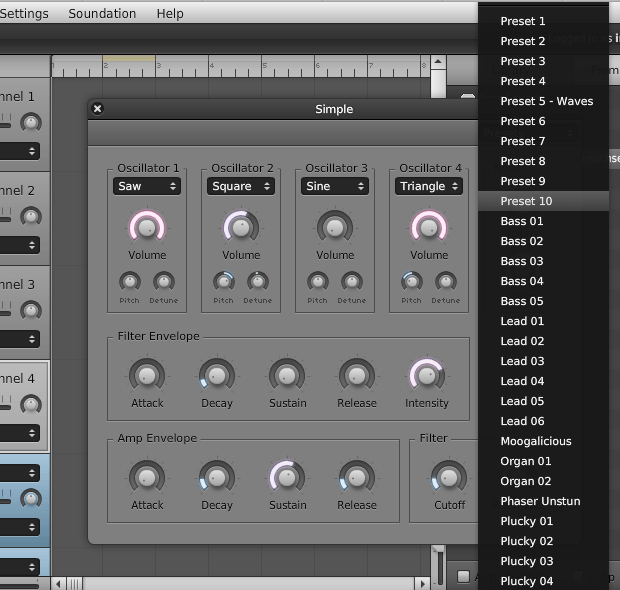Adjust Oscillator 4 Volume knob
Screen dimensions: 620x590
coord(429,227)
